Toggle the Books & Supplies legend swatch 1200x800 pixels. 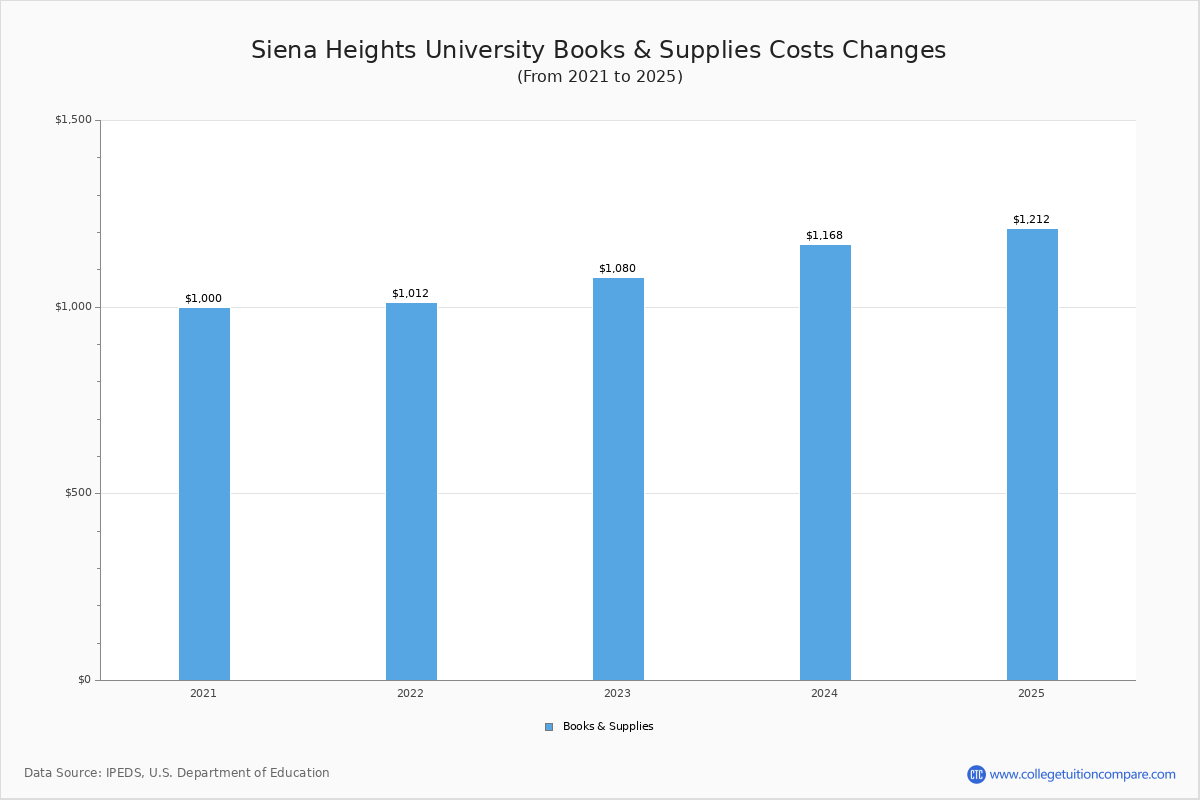(x=549, y=727)
